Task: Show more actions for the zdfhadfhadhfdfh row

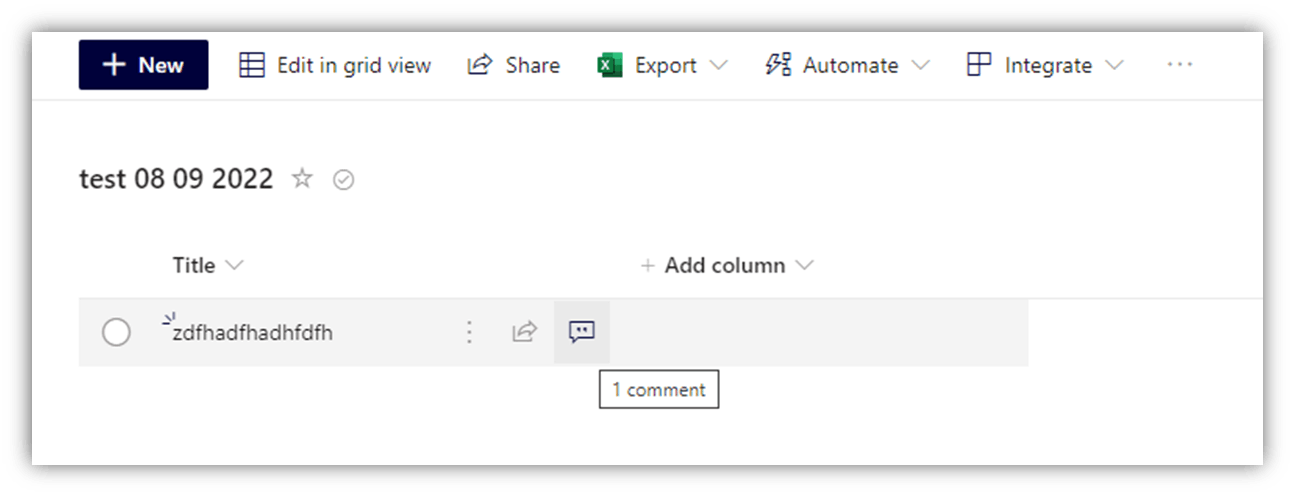Action: click(469, 332)
